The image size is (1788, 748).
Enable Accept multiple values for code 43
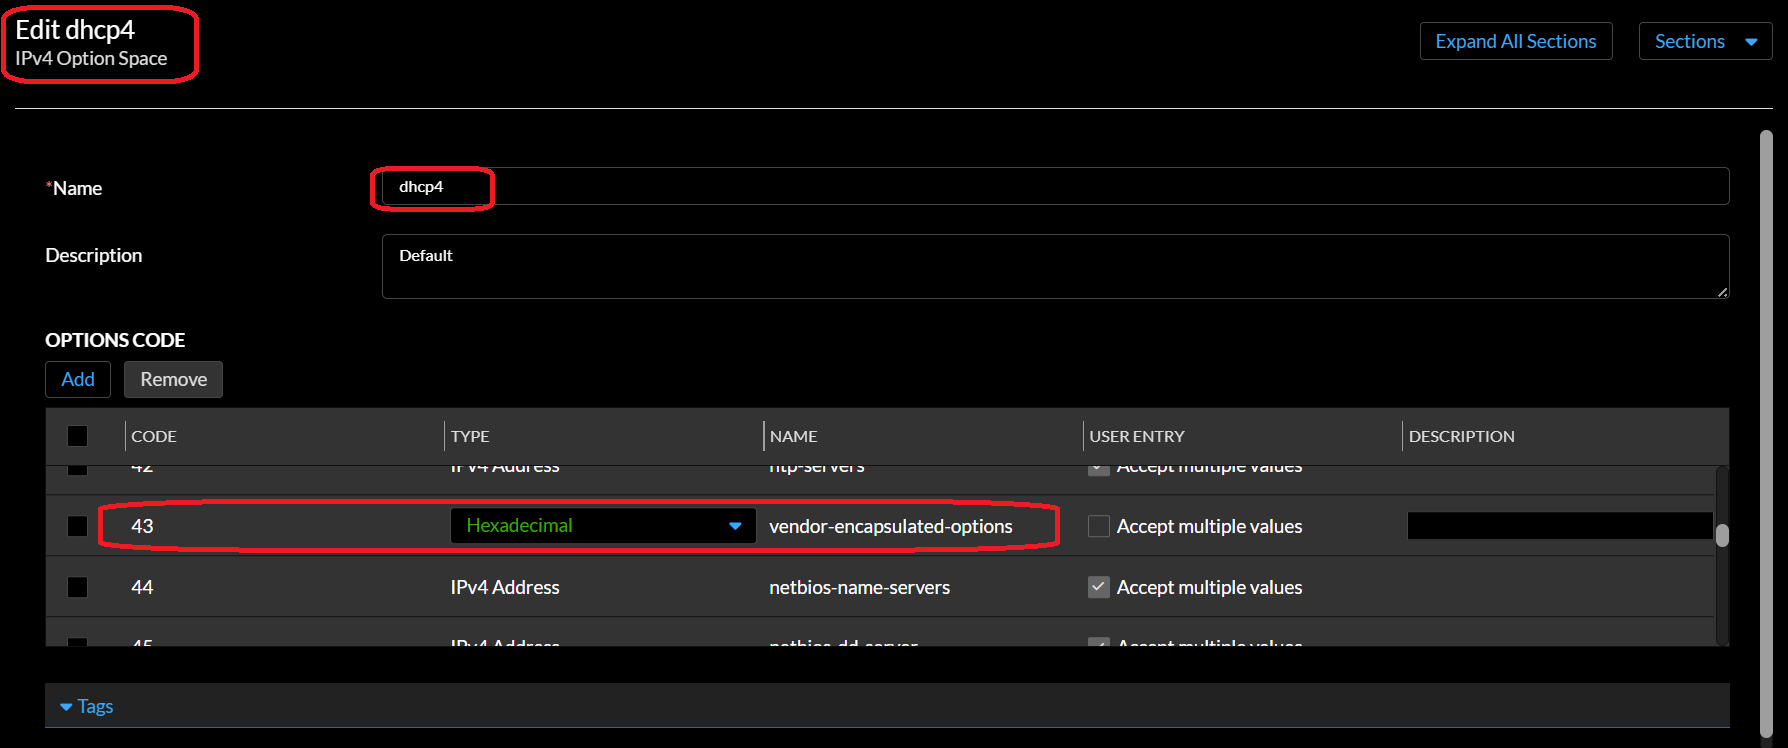(x=1098, y=526)
